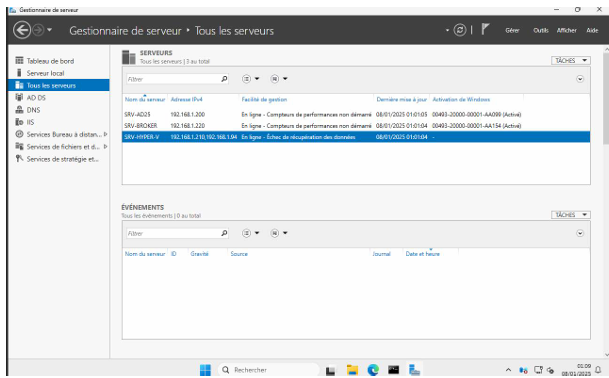The width and height of the screenshot is (609, 378).
Task: Click IP address 192.168.1.220
Action: pyautogui.click(x=188, y=126)
